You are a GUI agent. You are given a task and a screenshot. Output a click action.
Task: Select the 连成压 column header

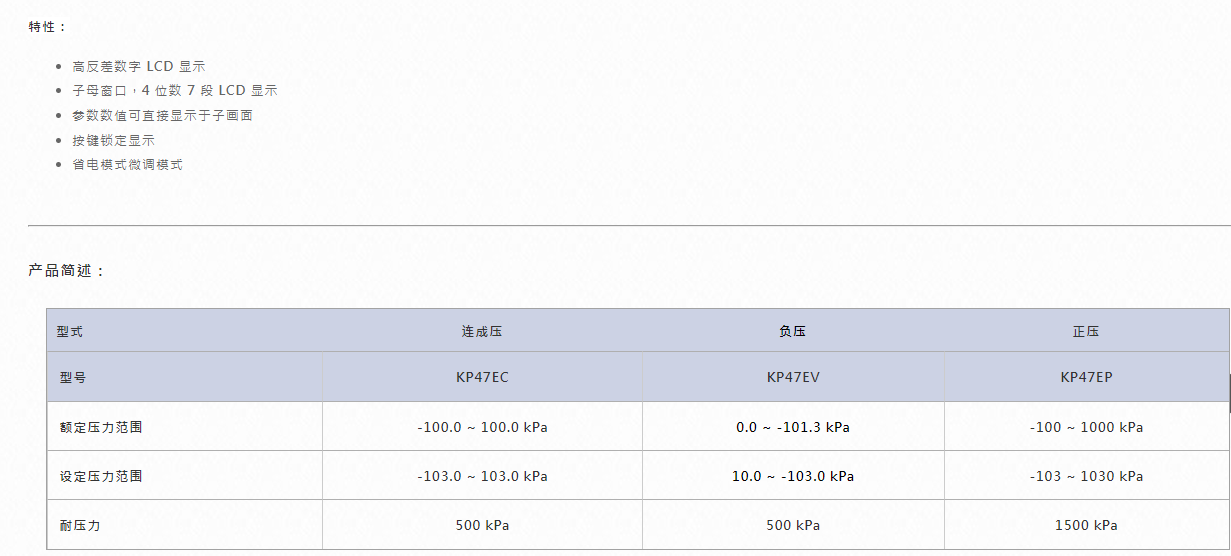(x=482, y=331)
